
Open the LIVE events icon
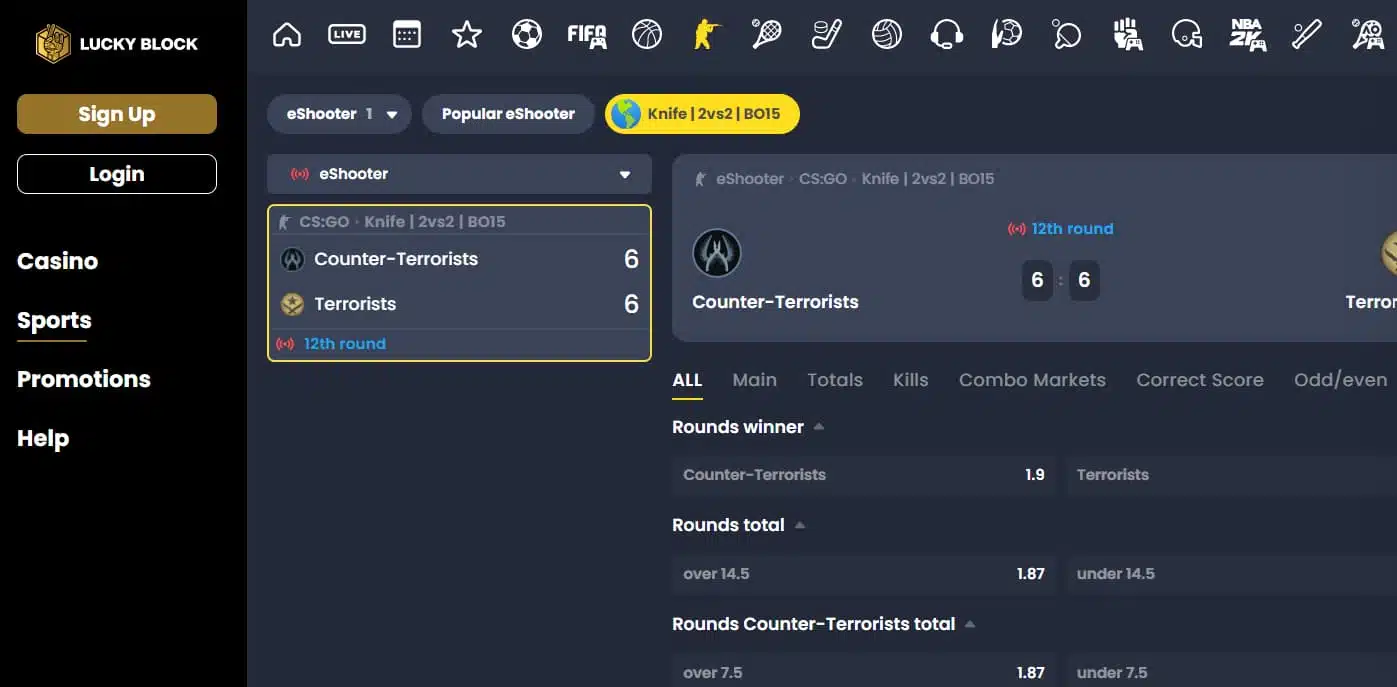(347, 35)
